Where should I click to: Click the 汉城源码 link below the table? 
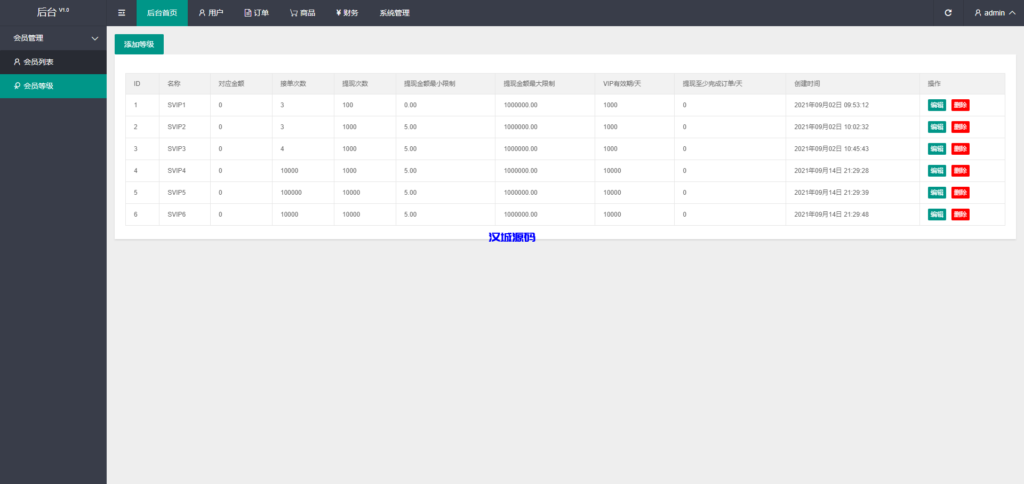pos(511,237)
